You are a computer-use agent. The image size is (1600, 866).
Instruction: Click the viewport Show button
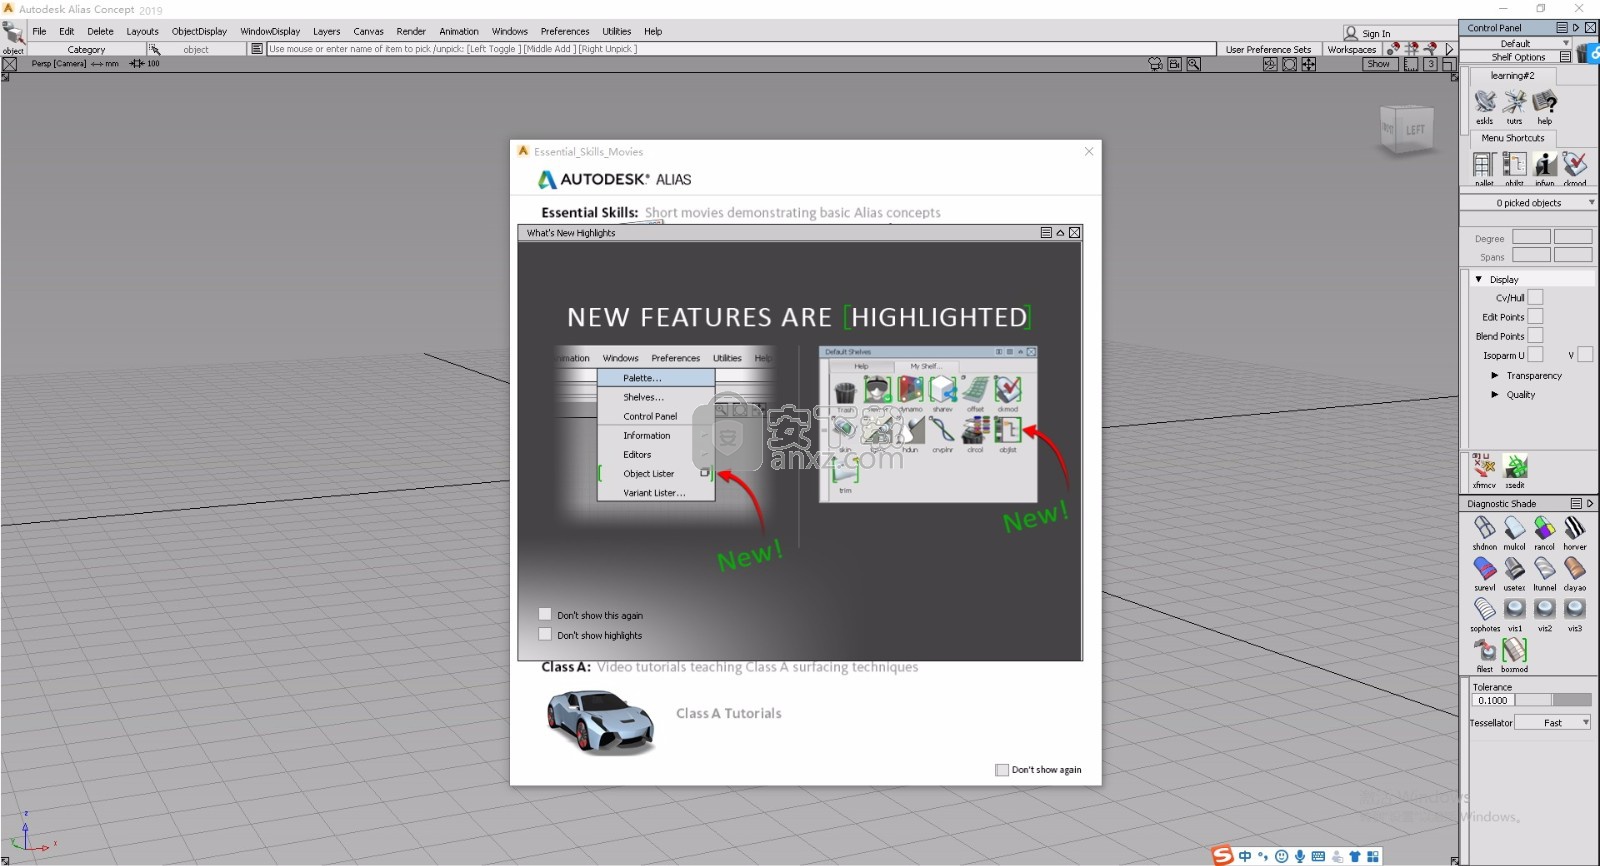(x=1379, y=64)
